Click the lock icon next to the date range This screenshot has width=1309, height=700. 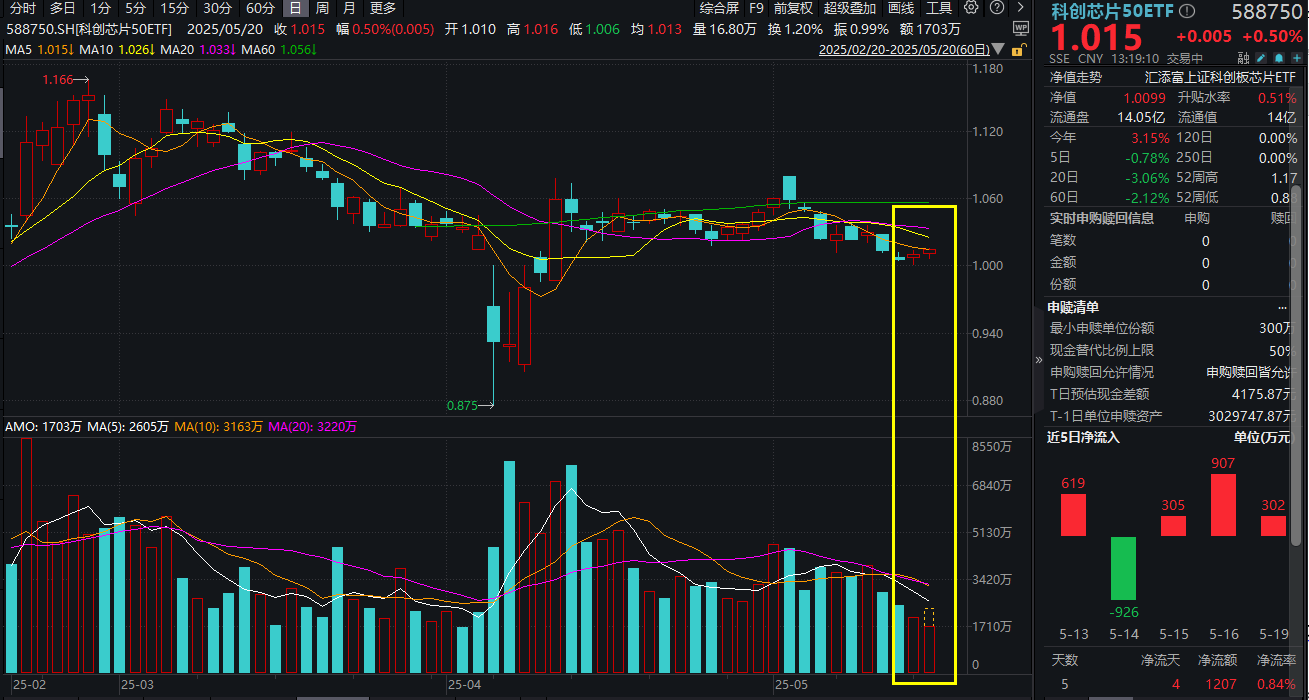pyautogui.click(x=1018, y=49)
